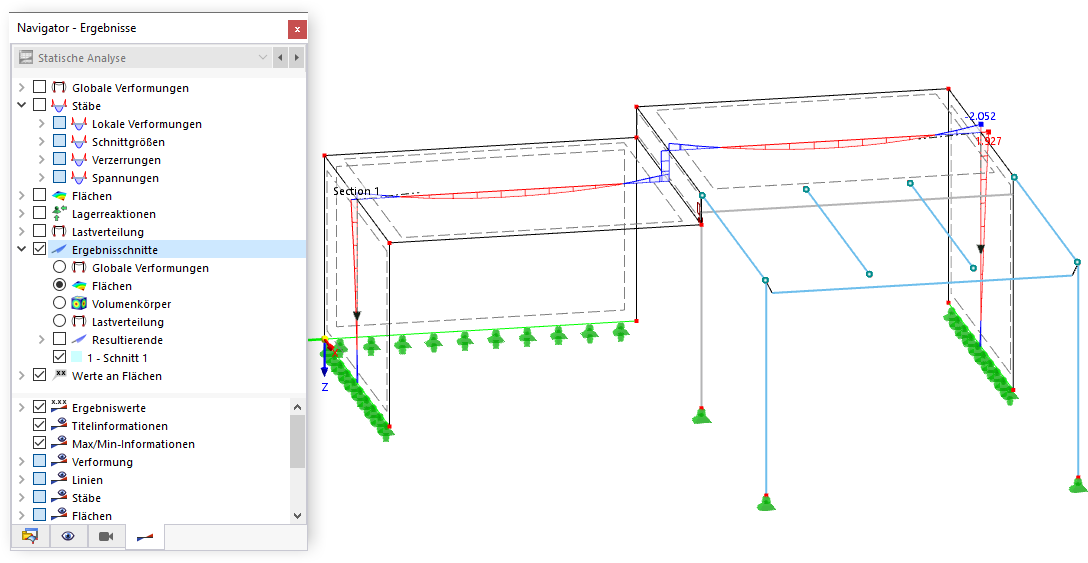This screenshot has width=1088, height=563.
Task: Click the top-level Globale Verformungen icon
Action: (59, 87)
